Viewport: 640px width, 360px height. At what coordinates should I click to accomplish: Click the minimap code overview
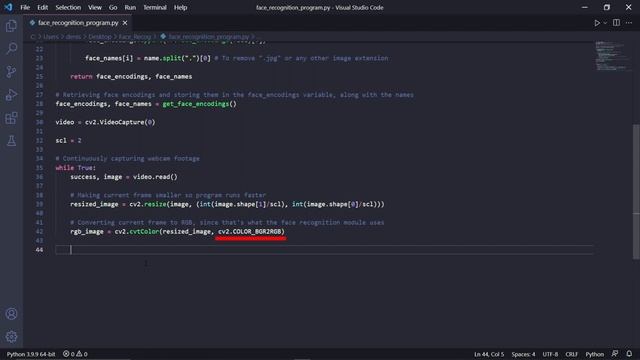612,56
